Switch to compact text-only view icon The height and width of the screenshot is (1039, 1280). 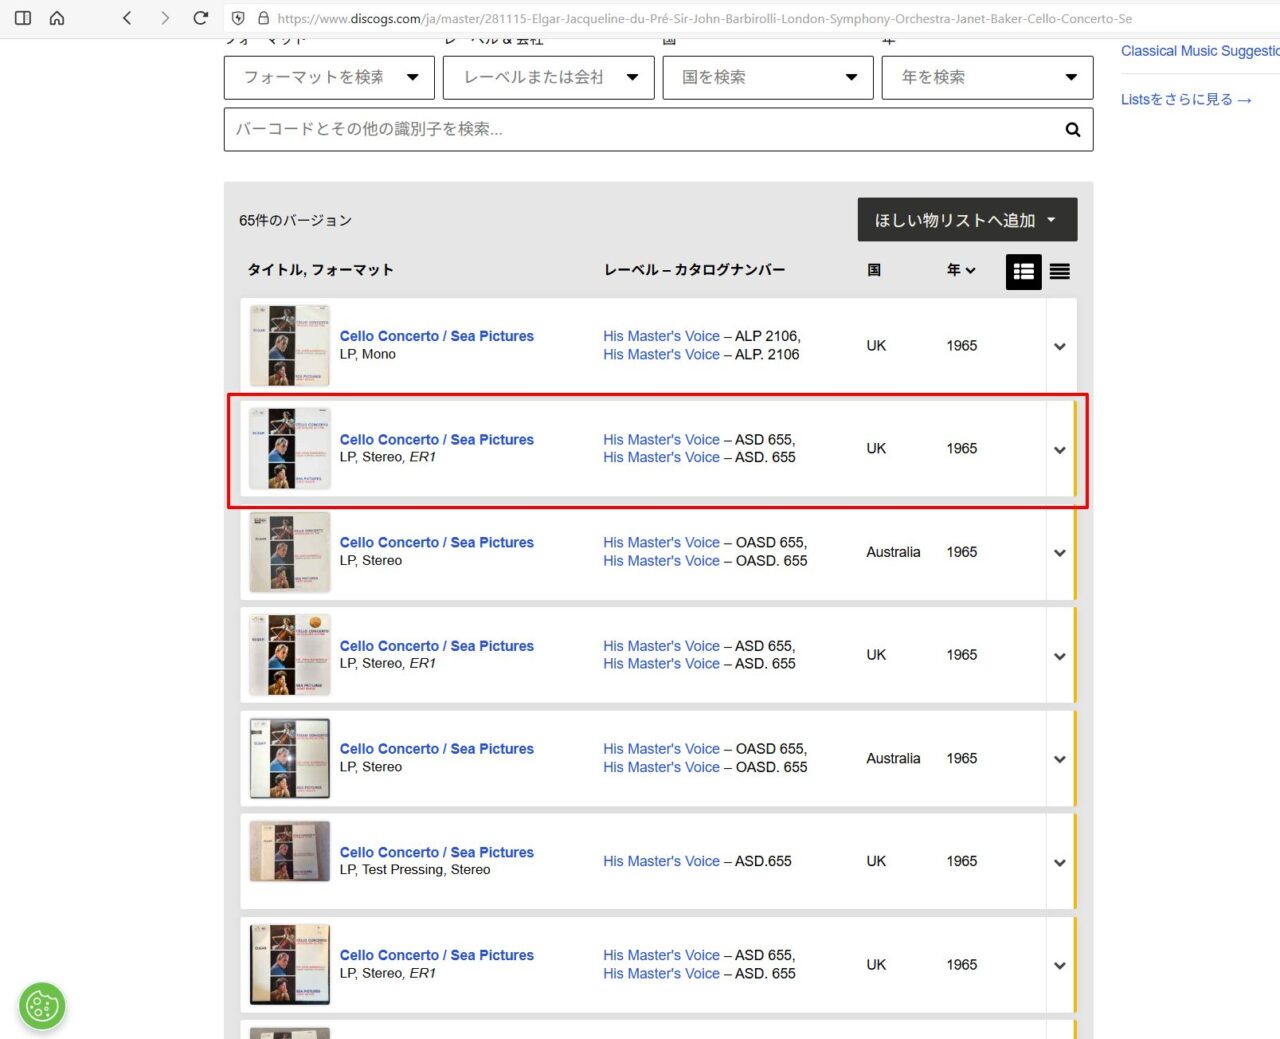[1060, 272]
